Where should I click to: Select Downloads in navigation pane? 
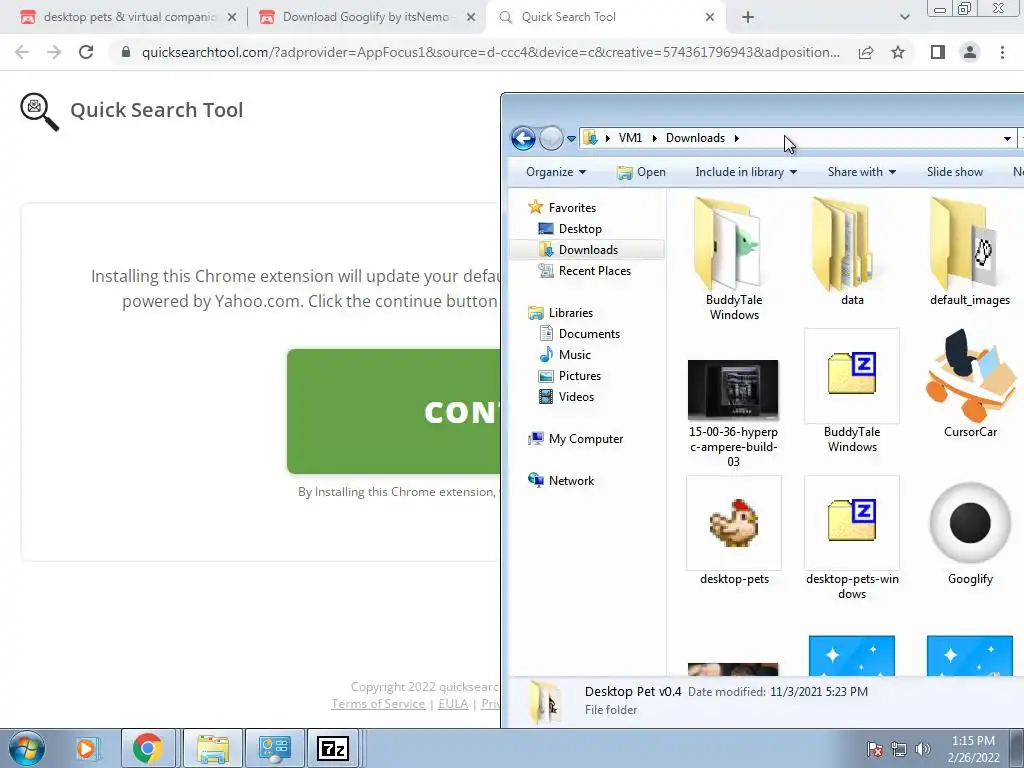(588, 249)
